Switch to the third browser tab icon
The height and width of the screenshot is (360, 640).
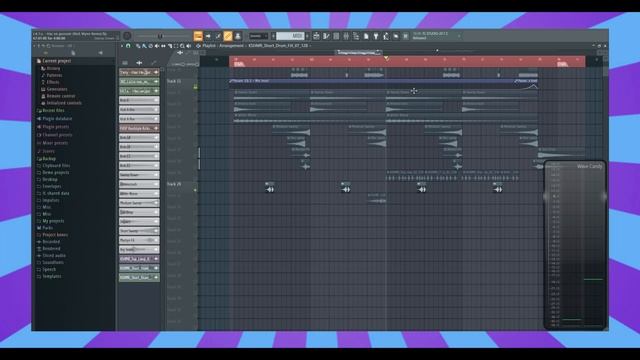tap(100, 53)
